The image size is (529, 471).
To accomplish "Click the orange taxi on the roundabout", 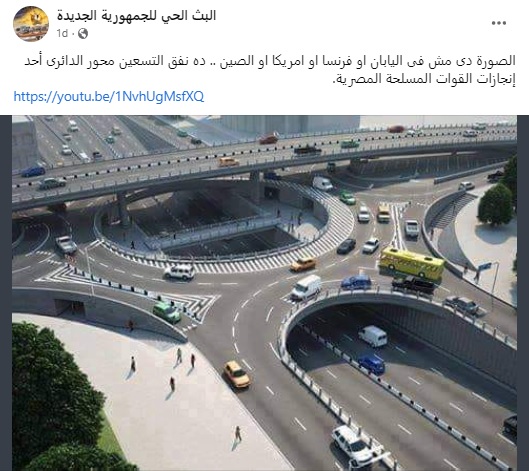I will click(303, 264).
